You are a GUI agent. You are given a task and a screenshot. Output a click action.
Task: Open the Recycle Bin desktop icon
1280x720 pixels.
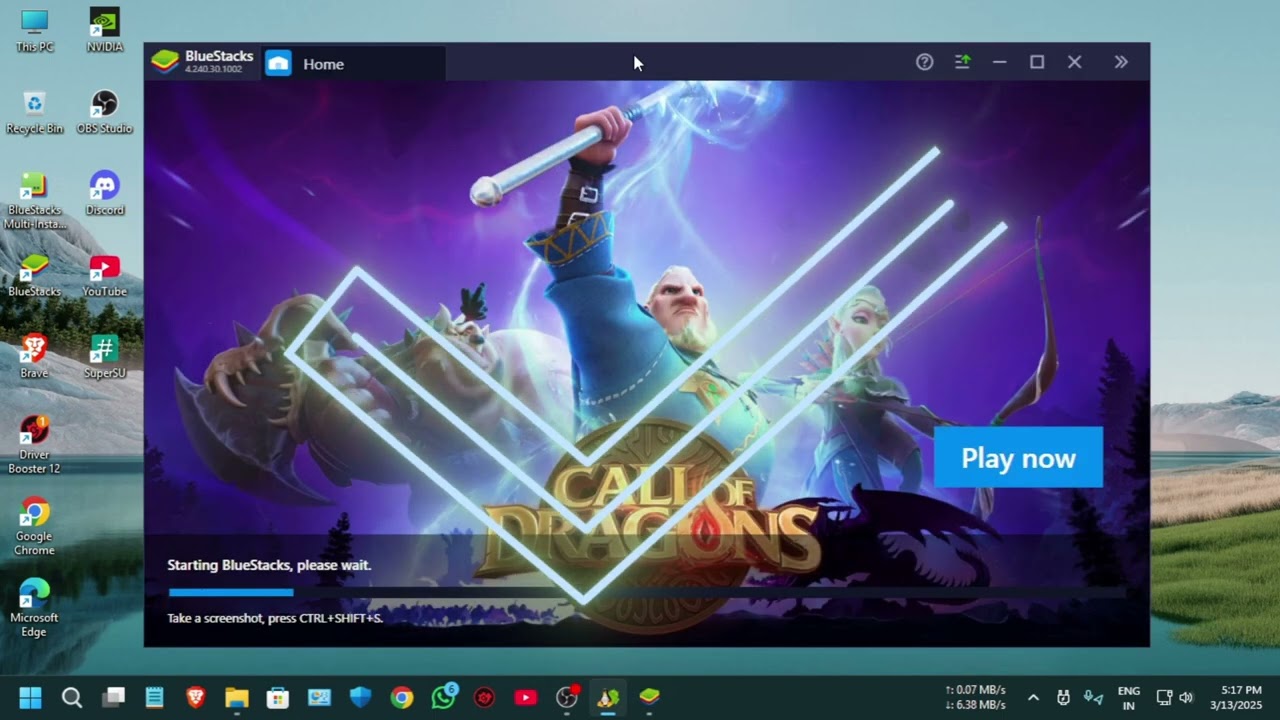pyautogui.click(x=34, y=112)
